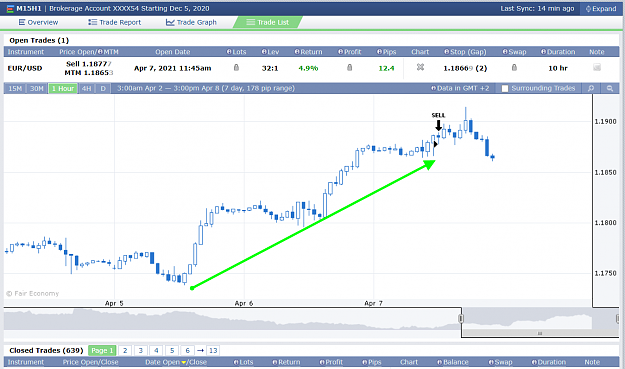Enable the Surrounding Trades checkbox
The height and width of the screenshot is (369, 625).
[x=505, y=88]
